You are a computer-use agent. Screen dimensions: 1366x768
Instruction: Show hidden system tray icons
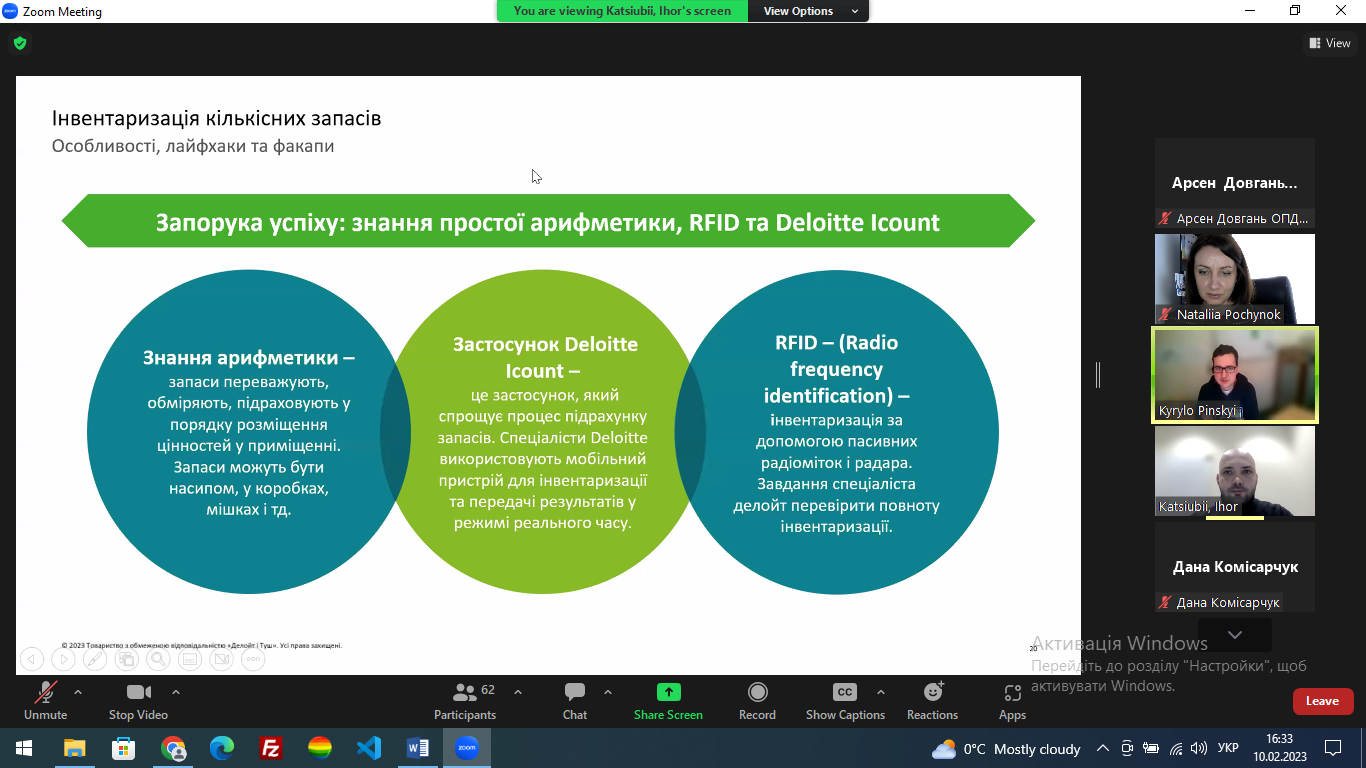click(x=1103, y=748)
